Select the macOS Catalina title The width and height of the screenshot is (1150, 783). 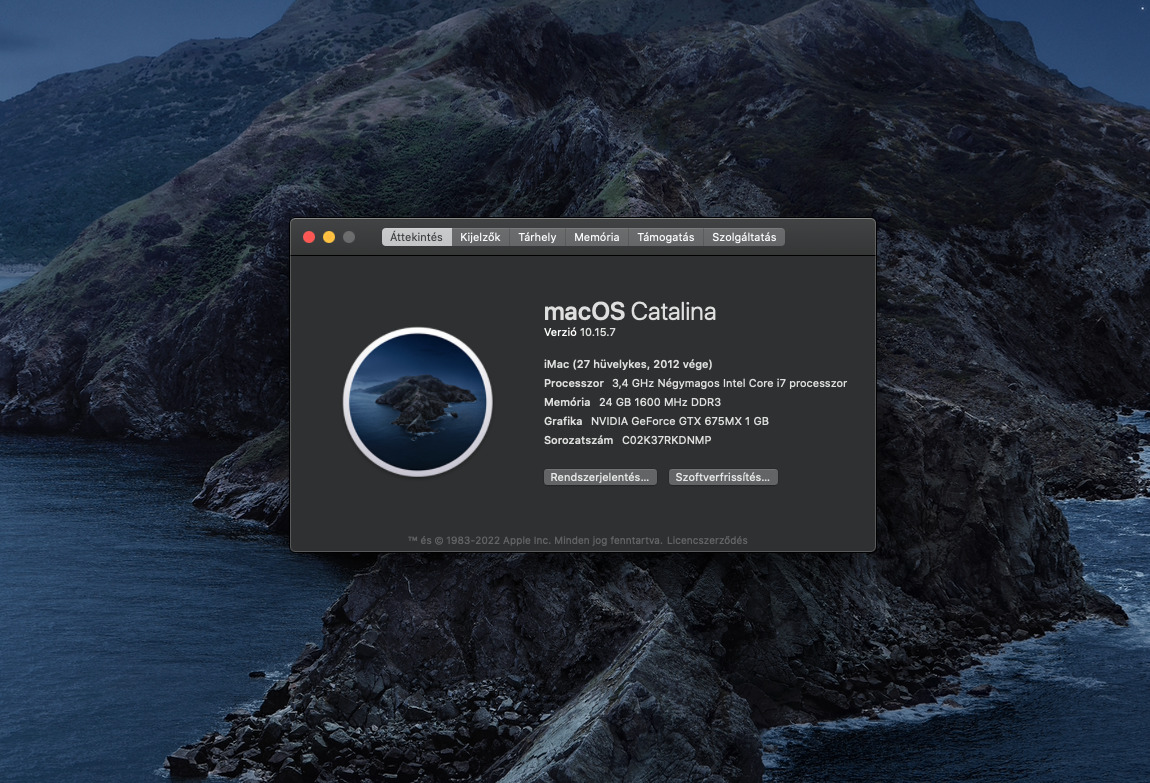click(x=629, y=312)
